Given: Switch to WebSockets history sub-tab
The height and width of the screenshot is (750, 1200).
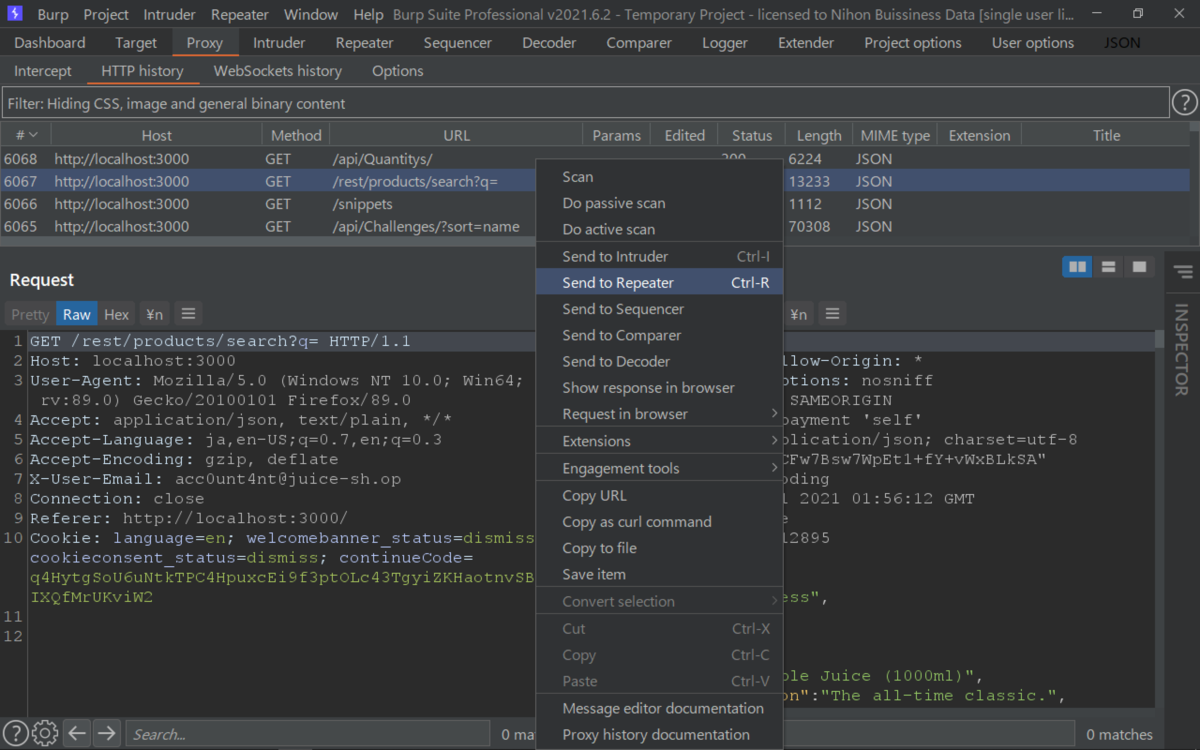Looking at the screenshot, I should point(278,71).
